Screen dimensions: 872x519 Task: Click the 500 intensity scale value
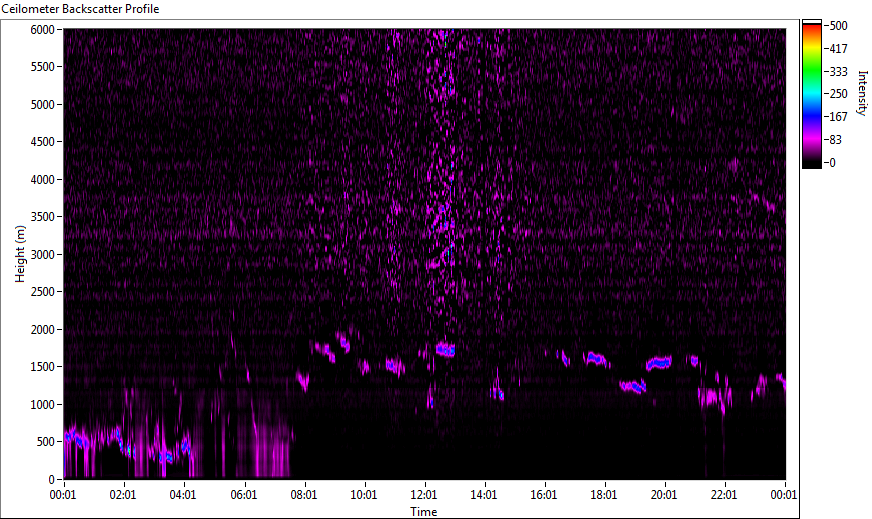pos(839,26)
